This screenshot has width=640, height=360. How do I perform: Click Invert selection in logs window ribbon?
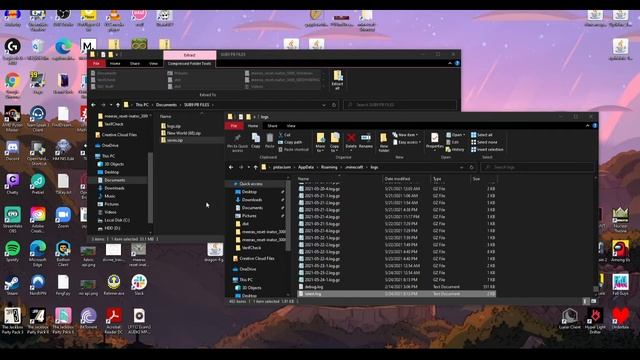[x=487, y=149]
